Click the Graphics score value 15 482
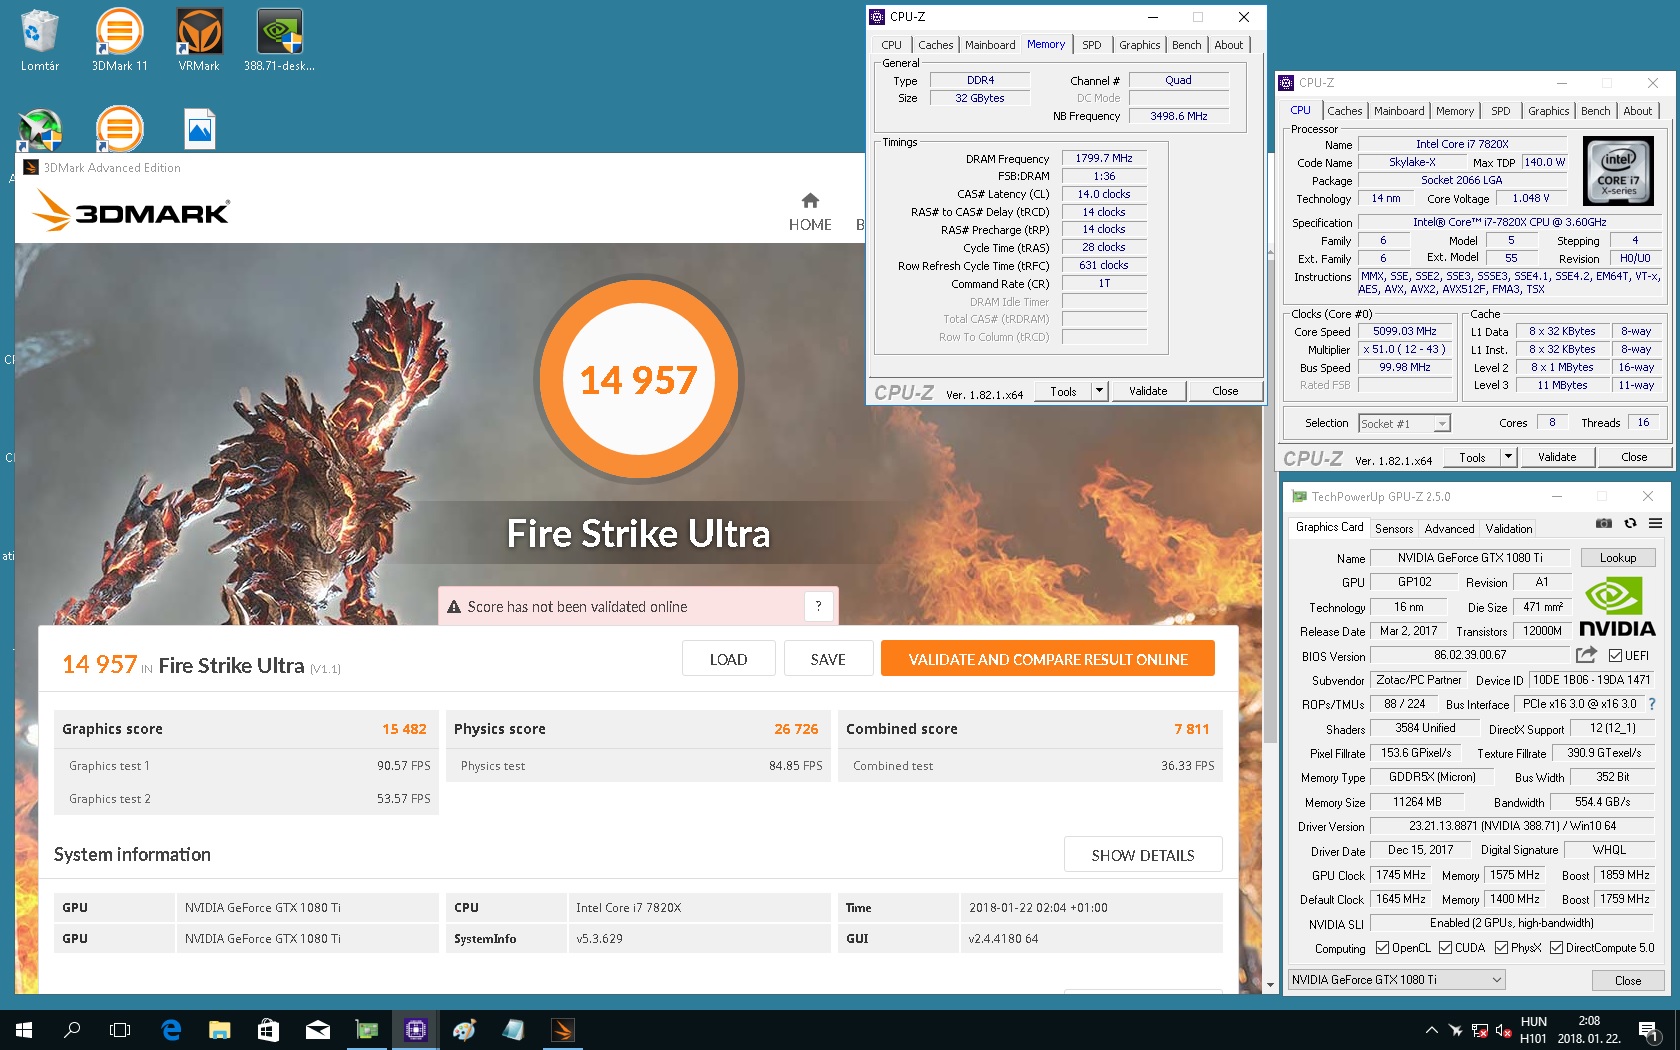 404,729
